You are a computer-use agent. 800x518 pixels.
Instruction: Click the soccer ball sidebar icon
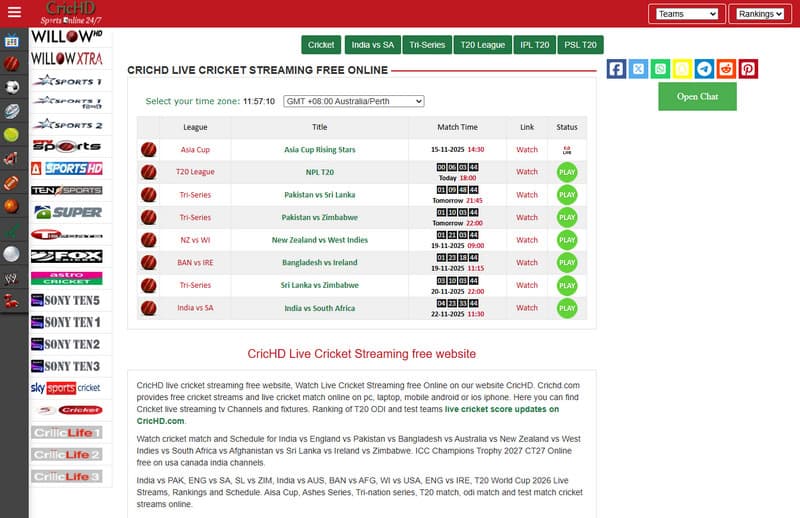coord(12,87)
